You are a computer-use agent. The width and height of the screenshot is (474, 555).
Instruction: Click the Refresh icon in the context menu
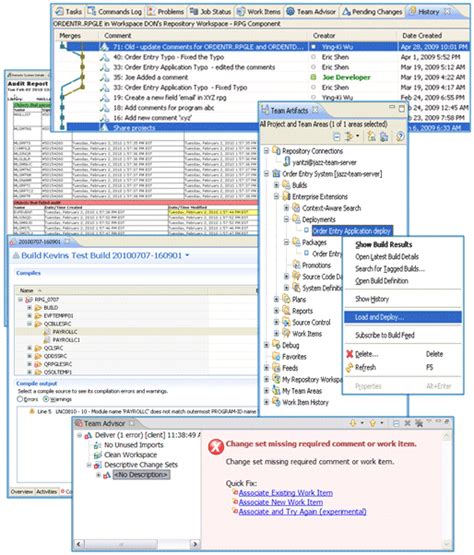349,367
